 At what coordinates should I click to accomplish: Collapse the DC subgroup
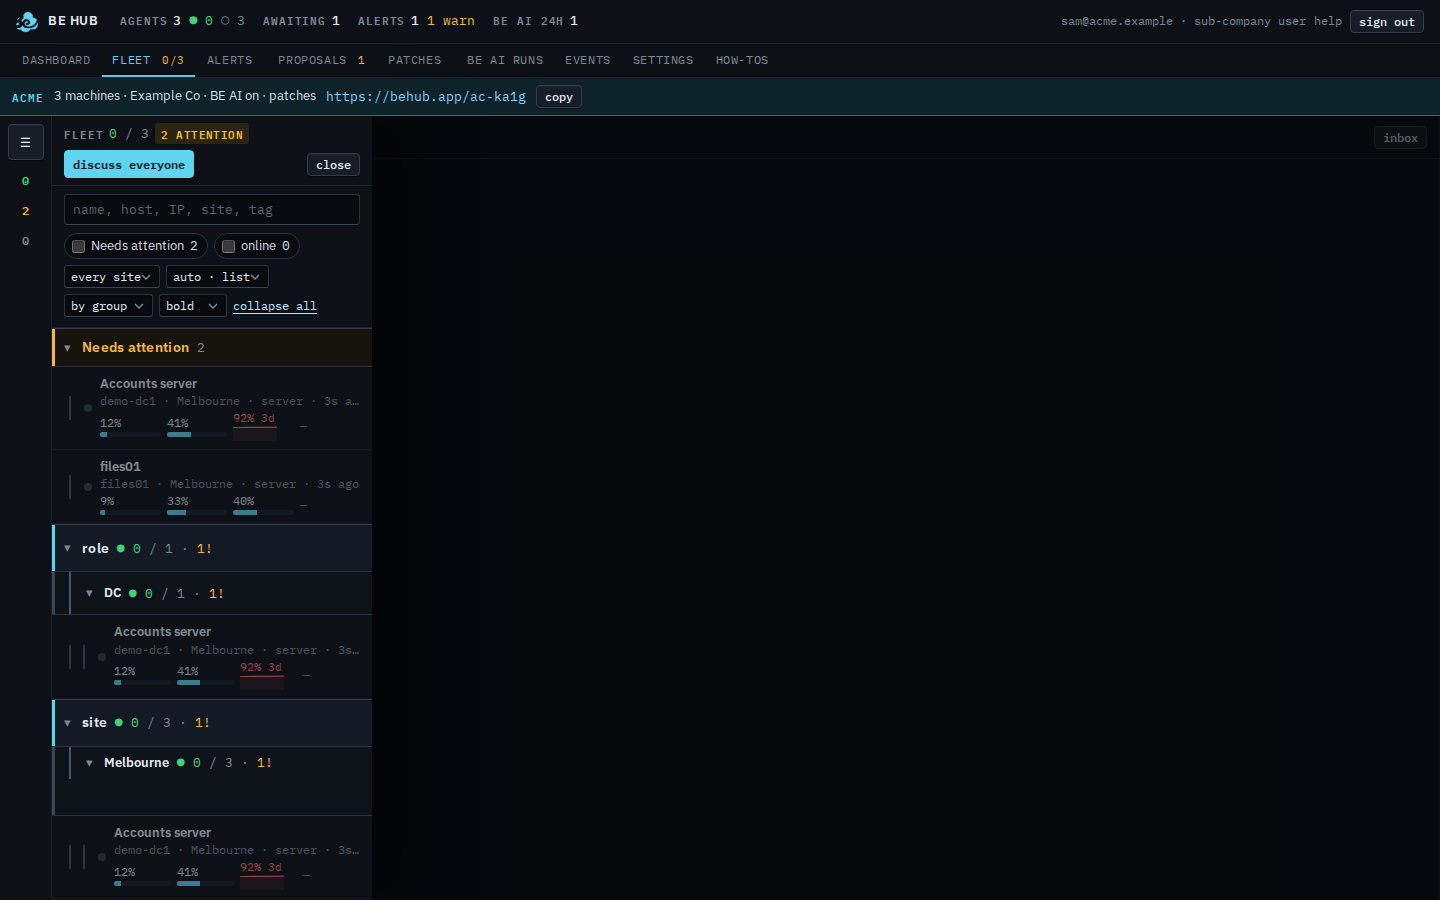point(89,594)
